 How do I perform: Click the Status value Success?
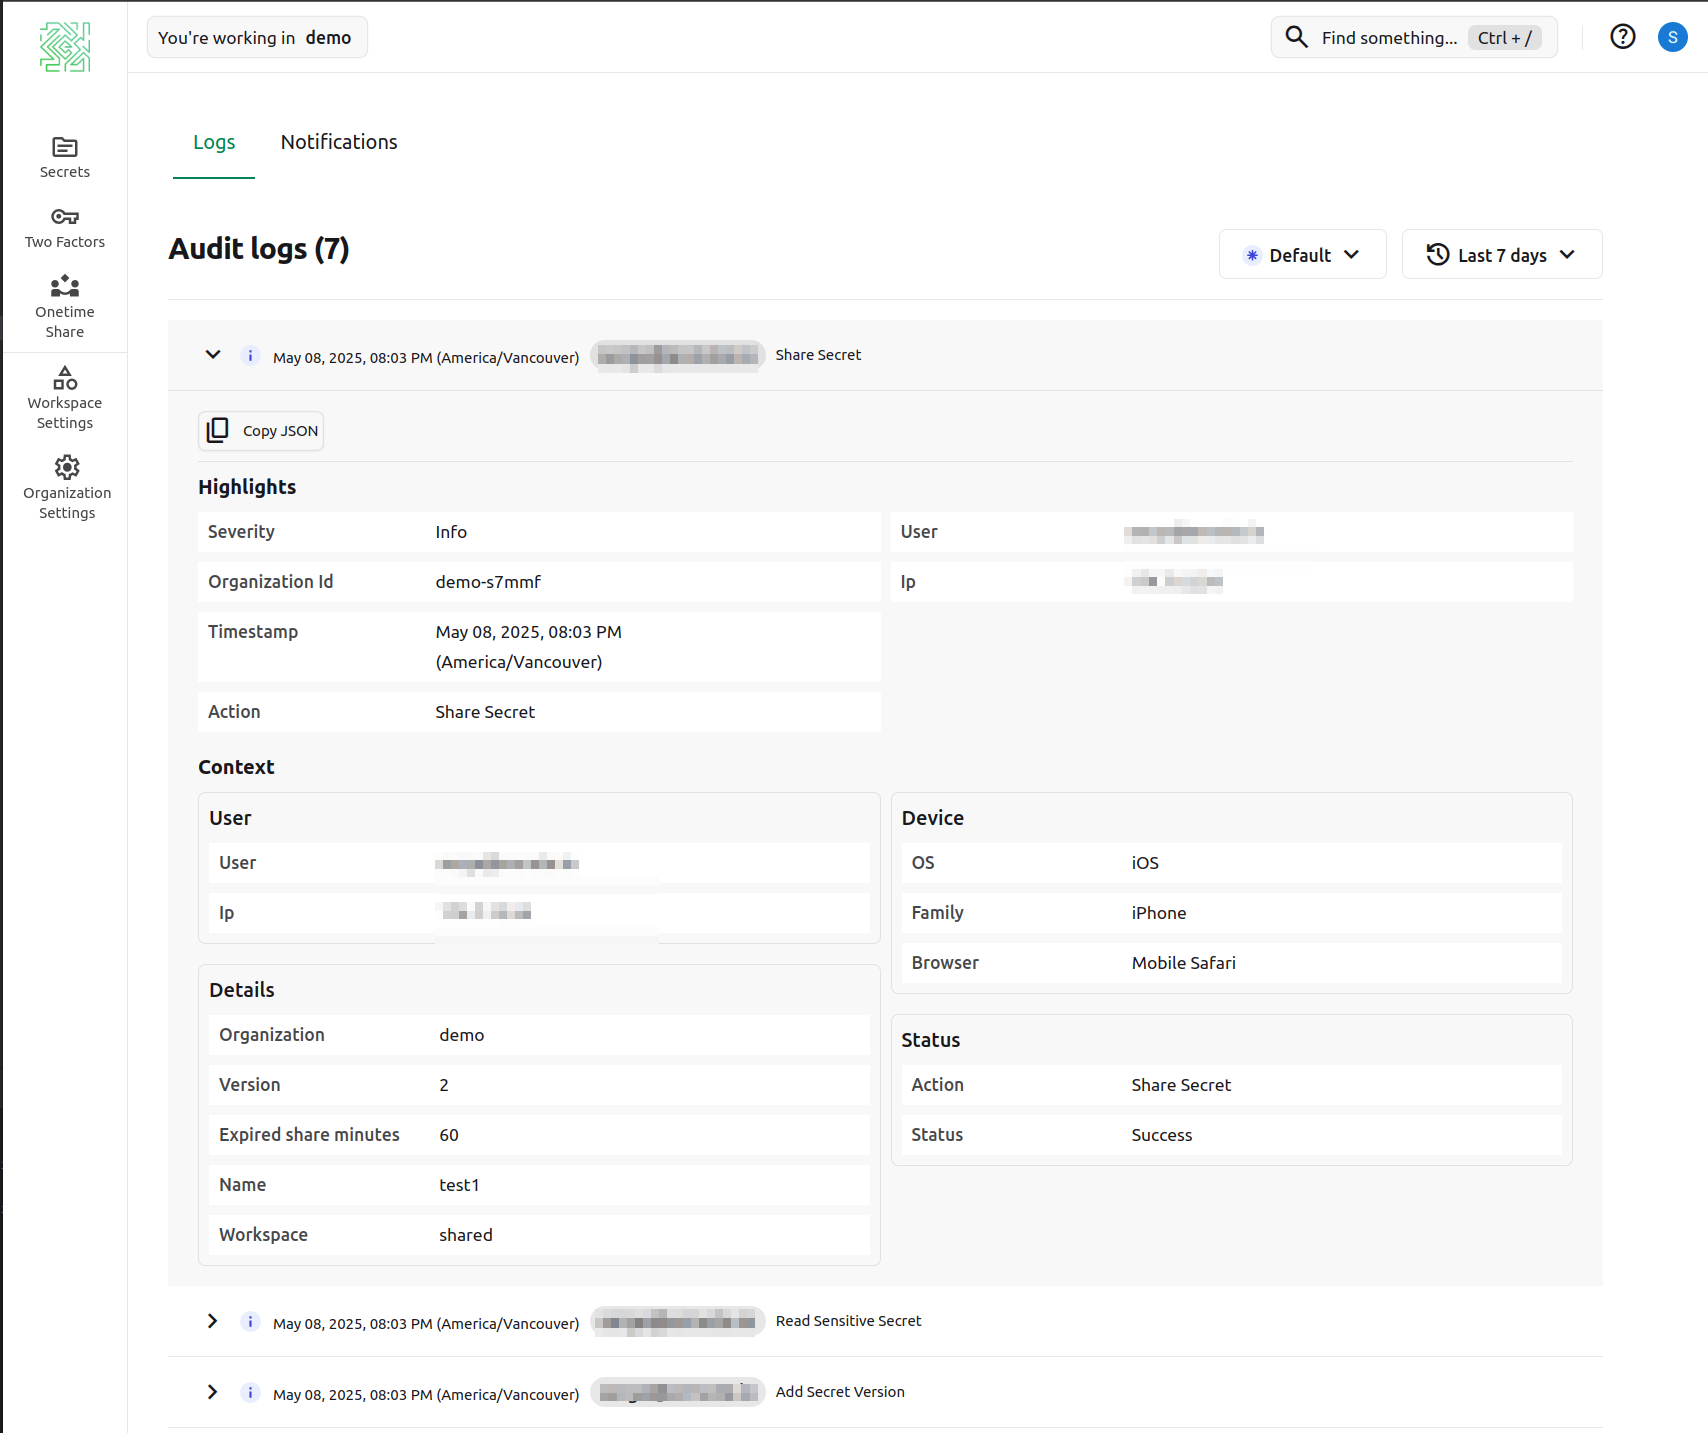[x=1162, y=1135]
